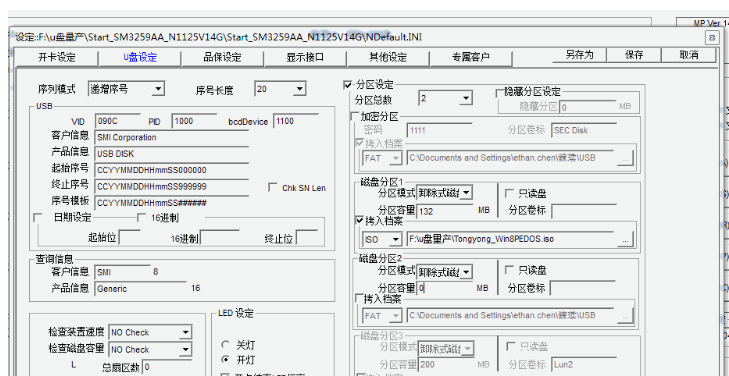The height and width of the screenshot is (376, 729).
Task: Open the 开卡设定 tab
Action: point(56,58)
